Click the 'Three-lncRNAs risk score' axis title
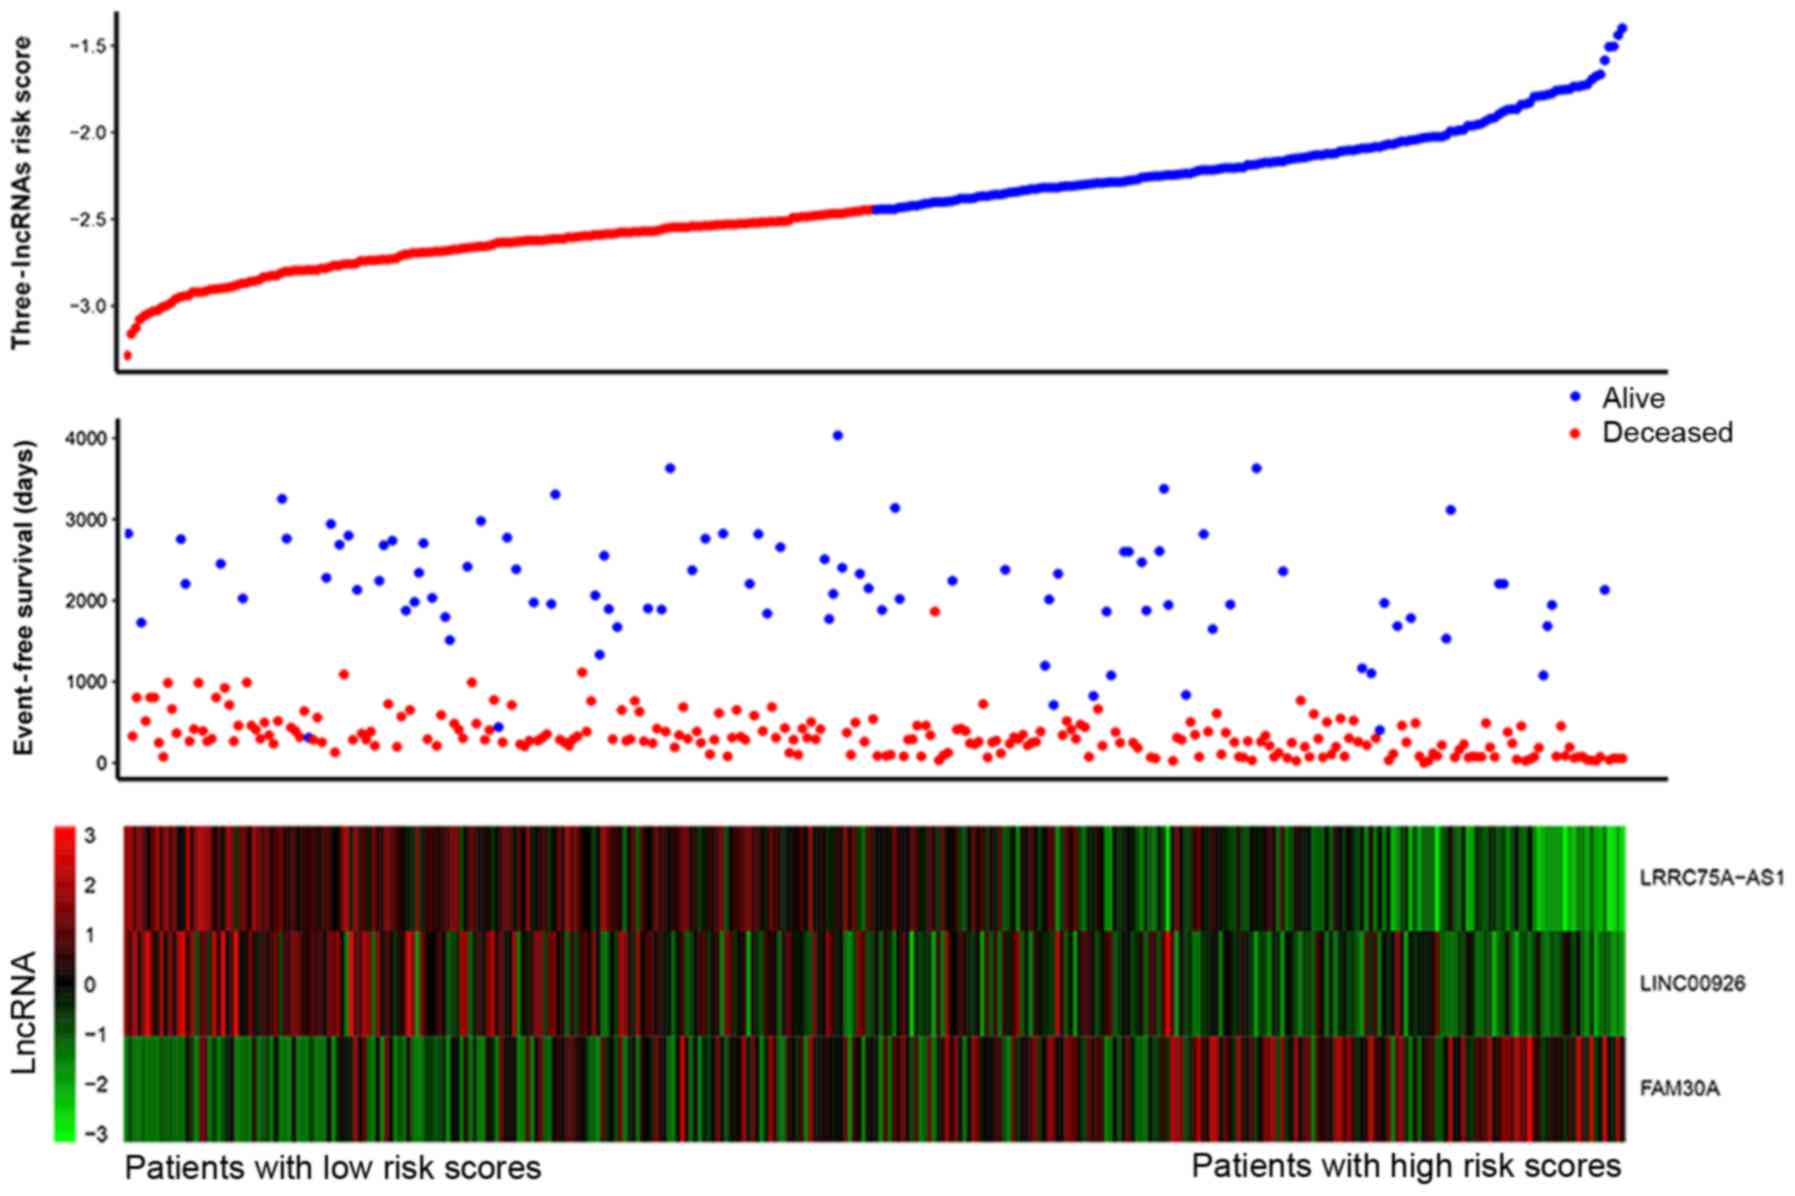This screenshot has width=1795, height=1196. point(22,192)
